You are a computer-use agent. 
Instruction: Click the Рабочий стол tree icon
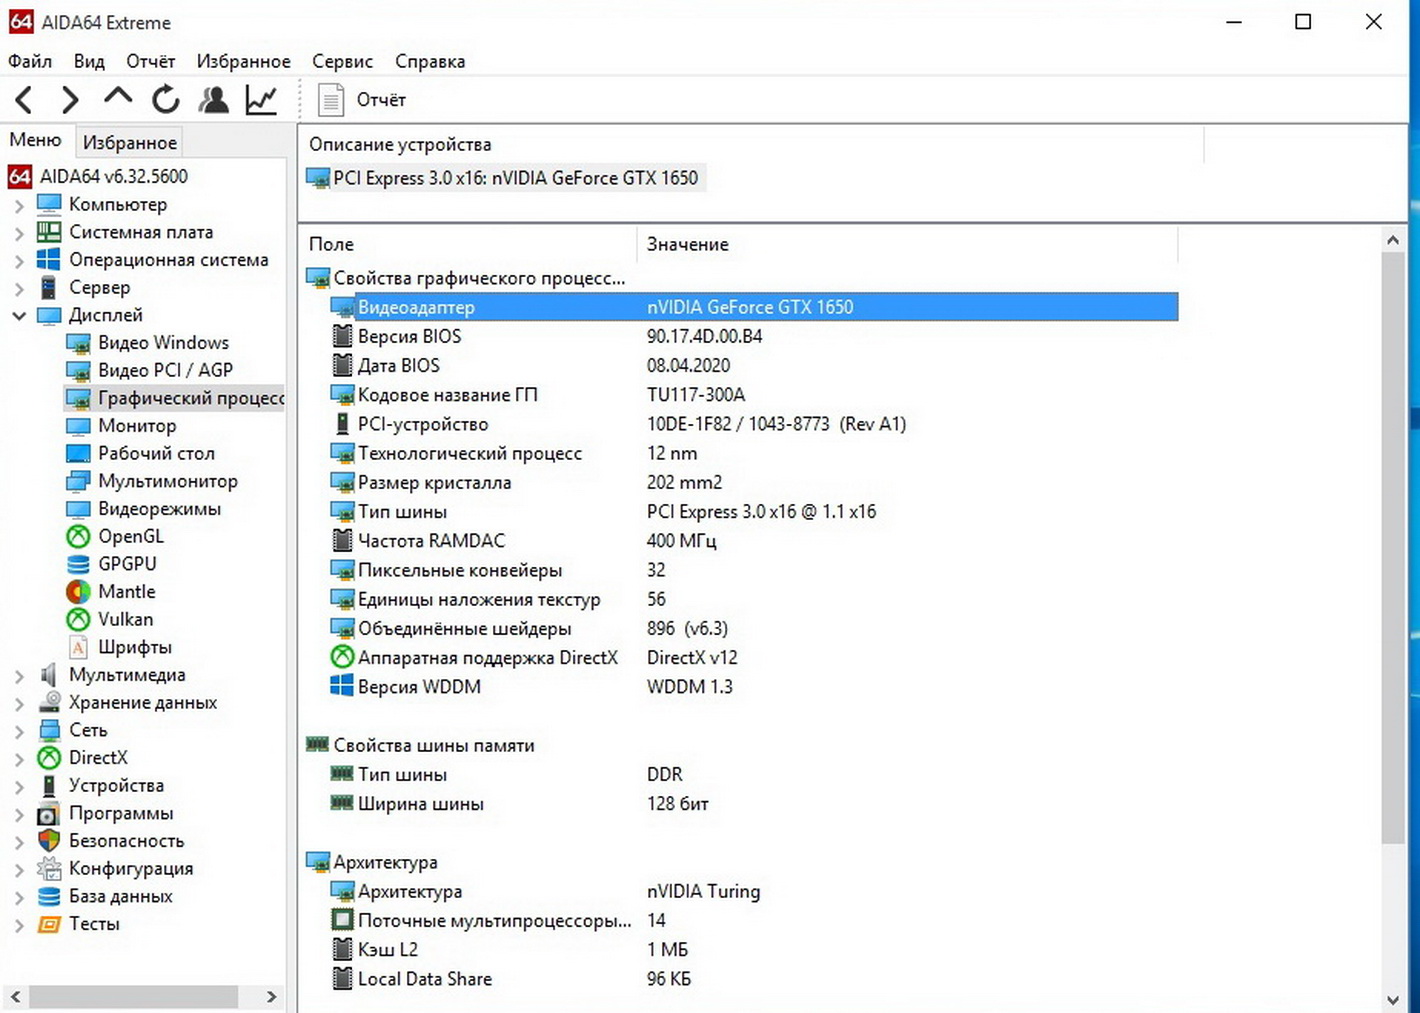coord(78,453)
